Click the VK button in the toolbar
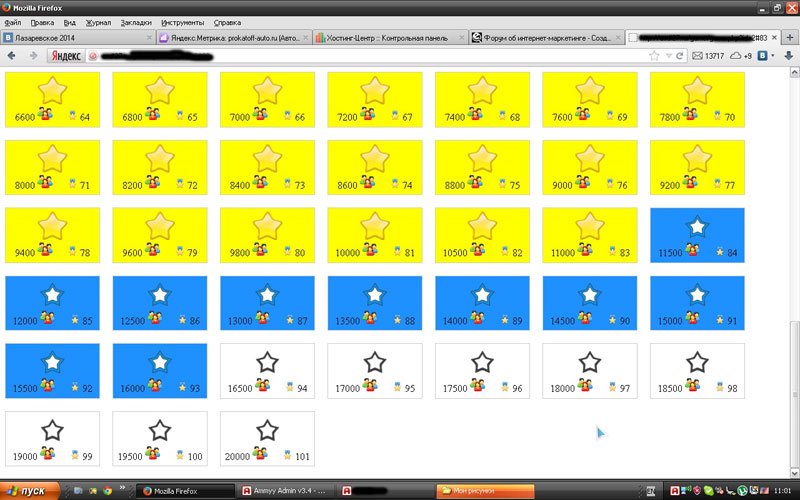Screen dimensions: 800x500 [x=762, y=56]
